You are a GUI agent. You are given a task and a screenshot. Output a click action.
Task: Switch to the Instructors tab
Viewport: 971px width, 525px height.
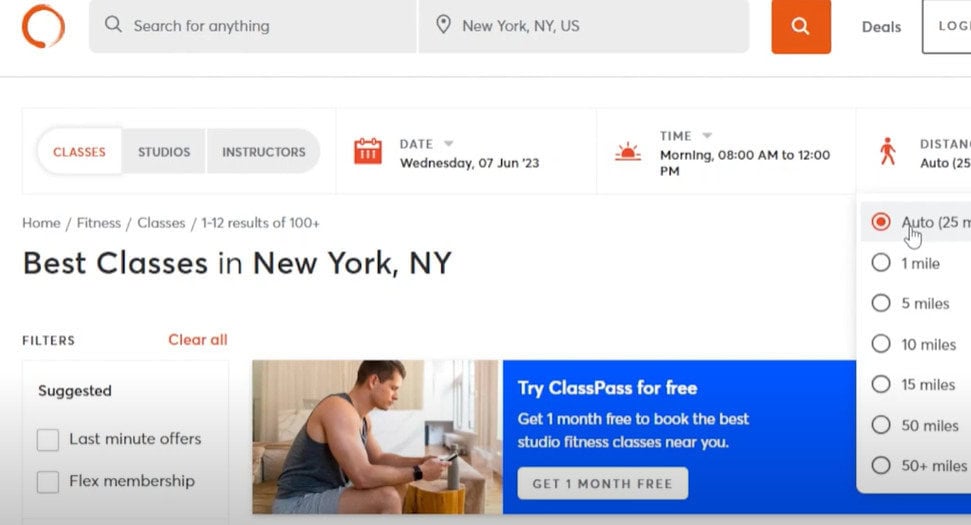pyautogui.click(x=264, y=152)
